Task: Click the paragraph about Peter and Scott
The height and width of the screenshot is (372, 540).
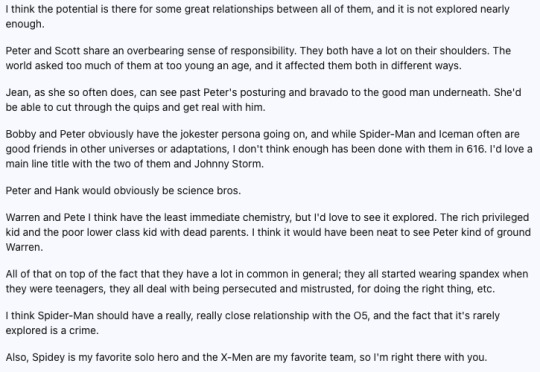Action: point(258,58)
